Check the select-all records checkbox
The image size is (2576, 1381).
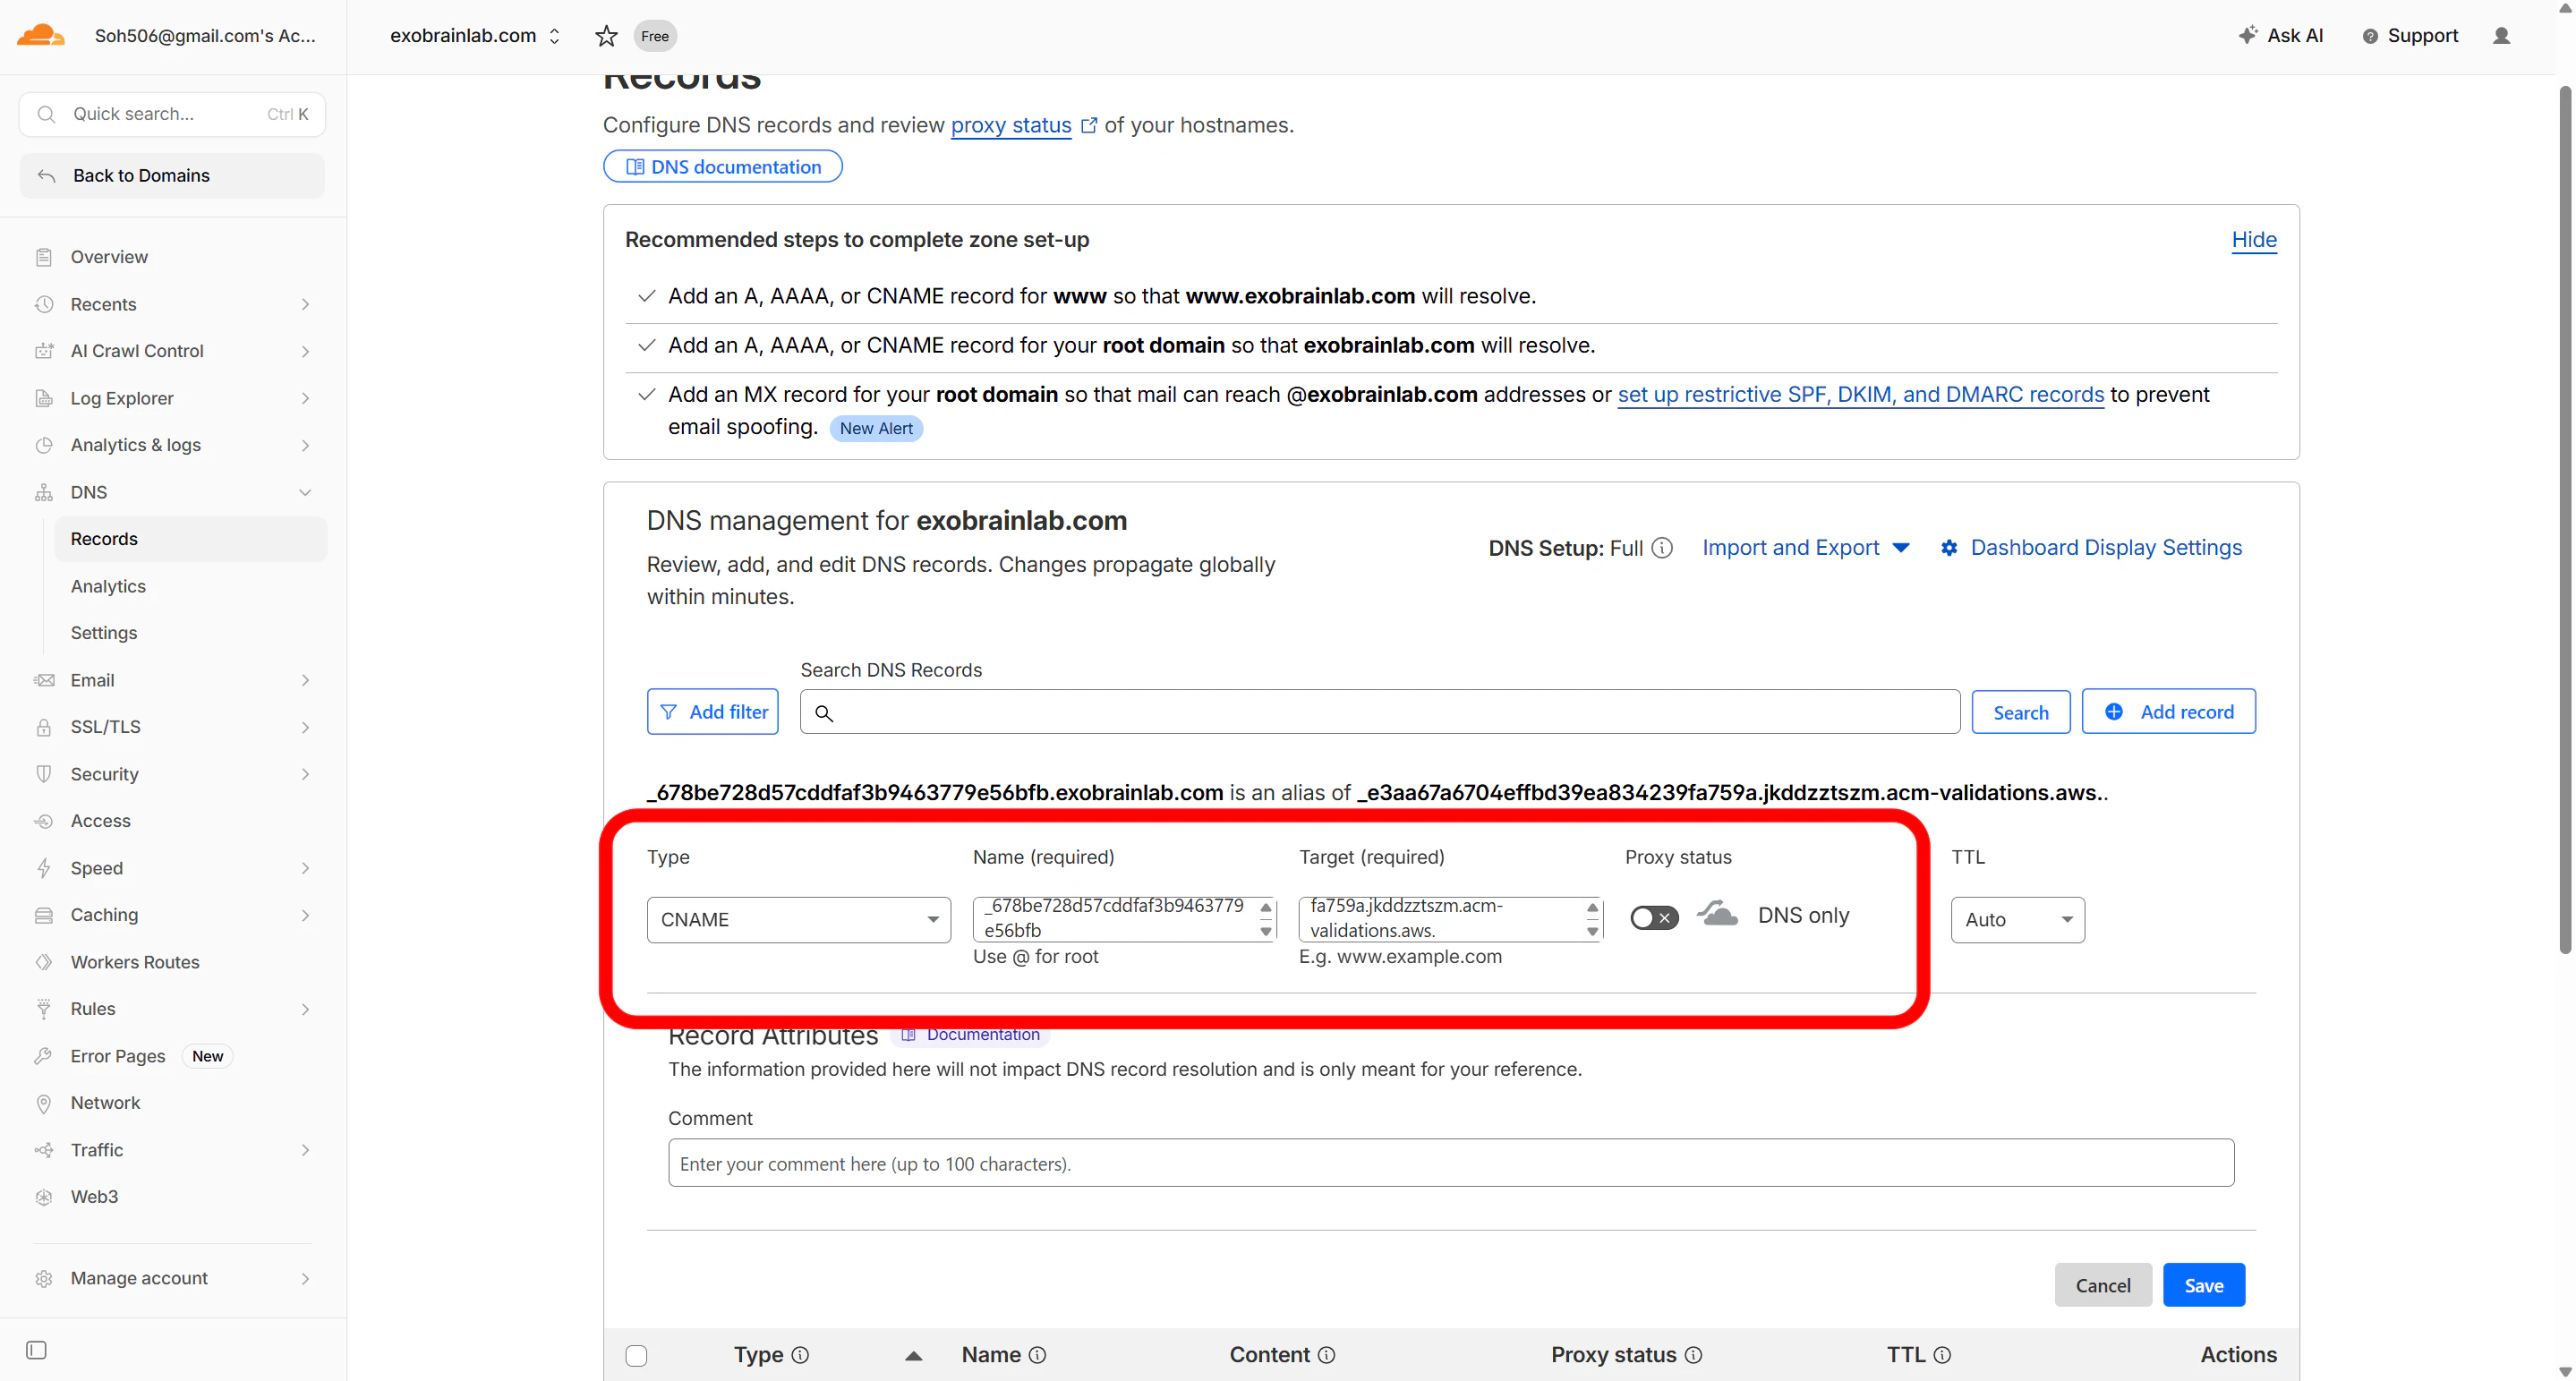pos(636,1356)
